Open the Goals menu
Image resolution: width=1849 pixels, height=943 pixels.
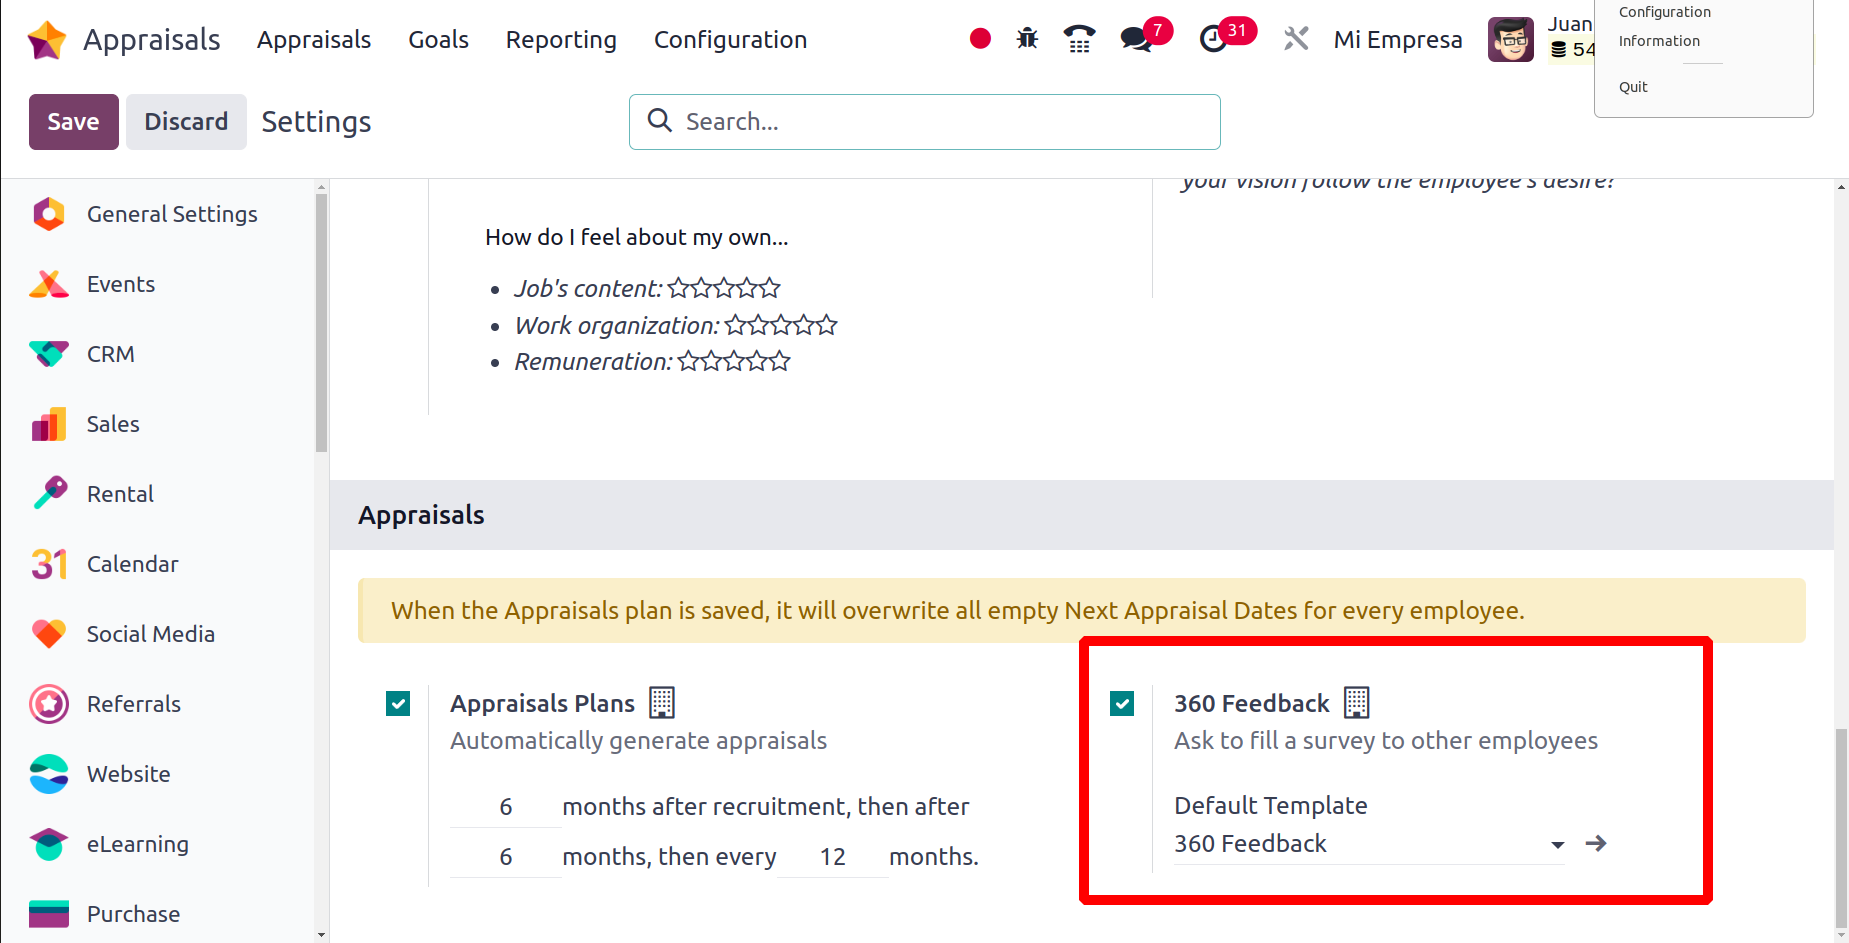(438, 40)
